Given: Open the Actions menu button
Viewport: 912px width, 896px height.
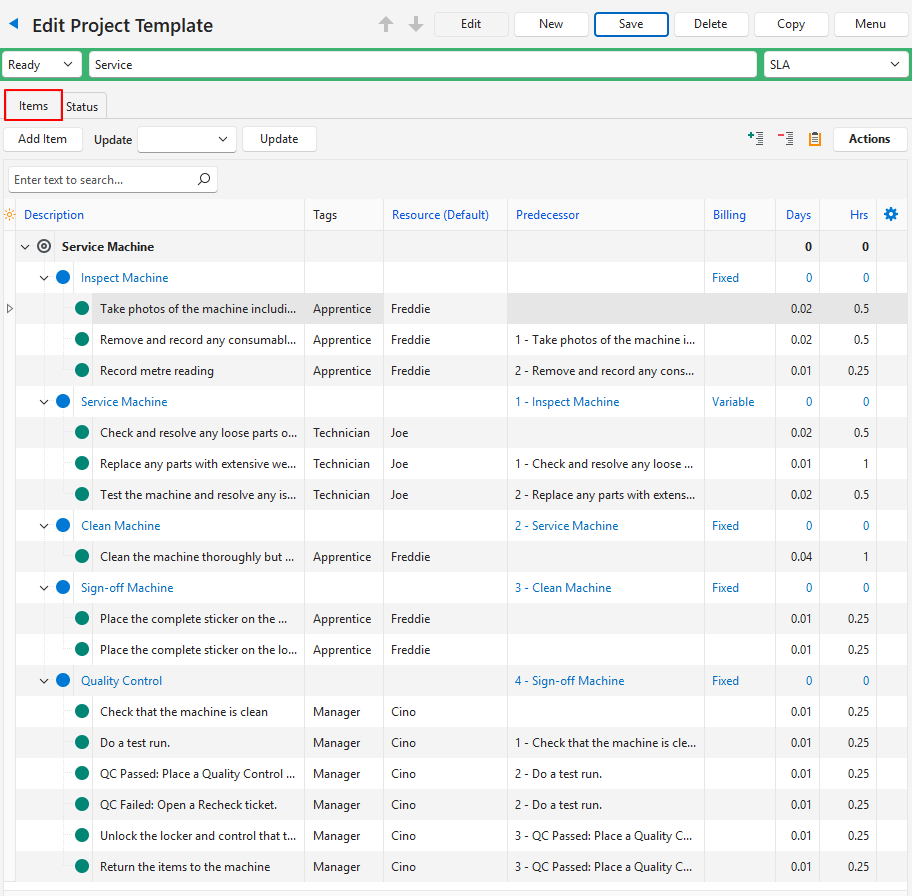Looking at the screenshot, I should pos(869,139).
